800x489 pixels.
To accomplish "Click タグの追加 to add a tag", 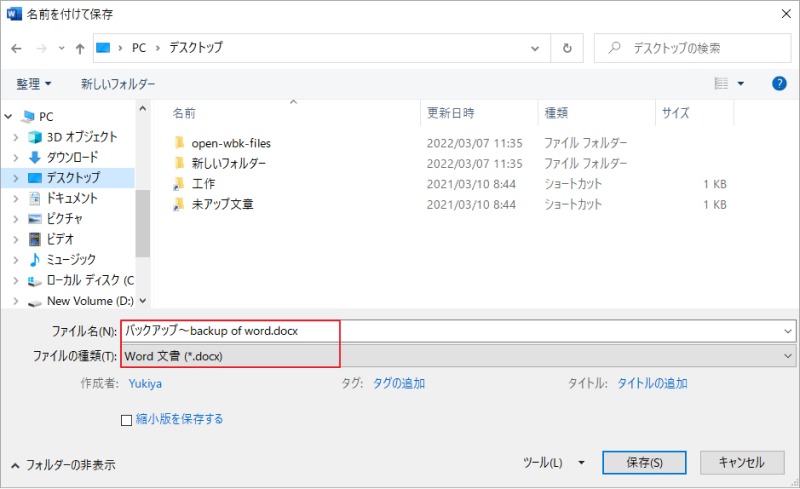I will 398,383.
